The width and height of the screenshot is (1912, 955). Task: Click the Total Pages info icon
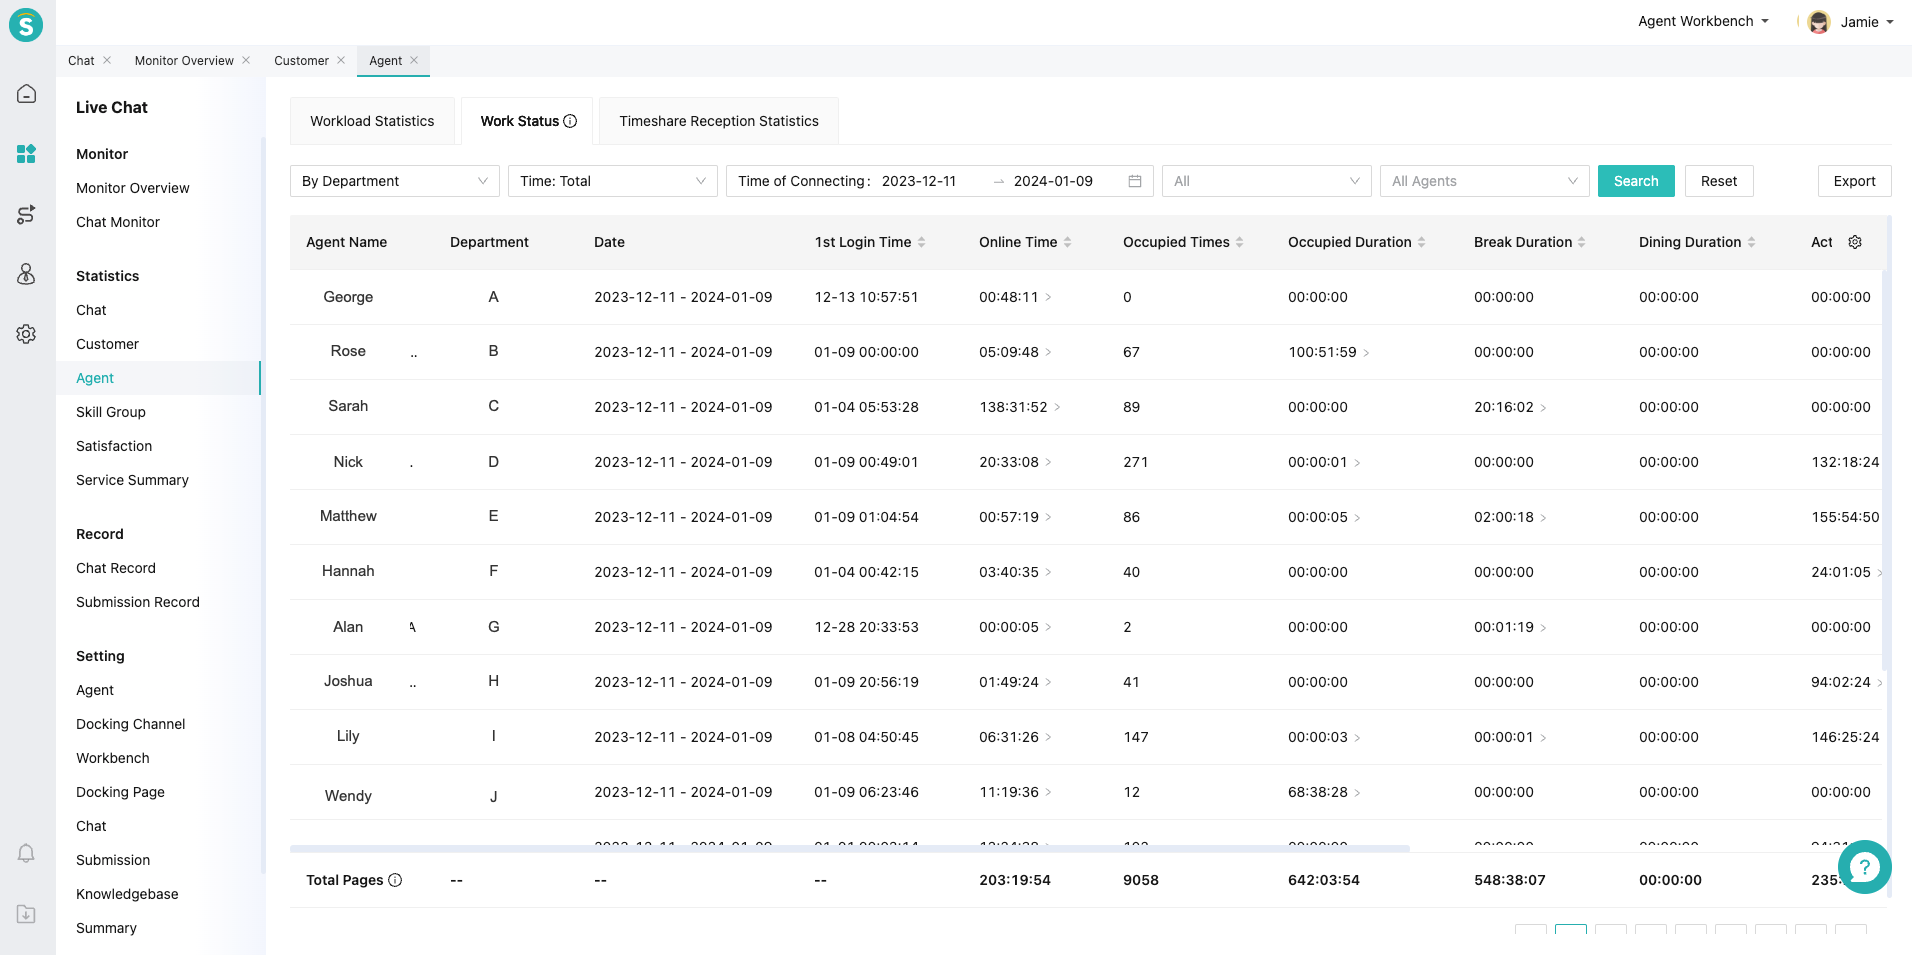click(395, 880)
